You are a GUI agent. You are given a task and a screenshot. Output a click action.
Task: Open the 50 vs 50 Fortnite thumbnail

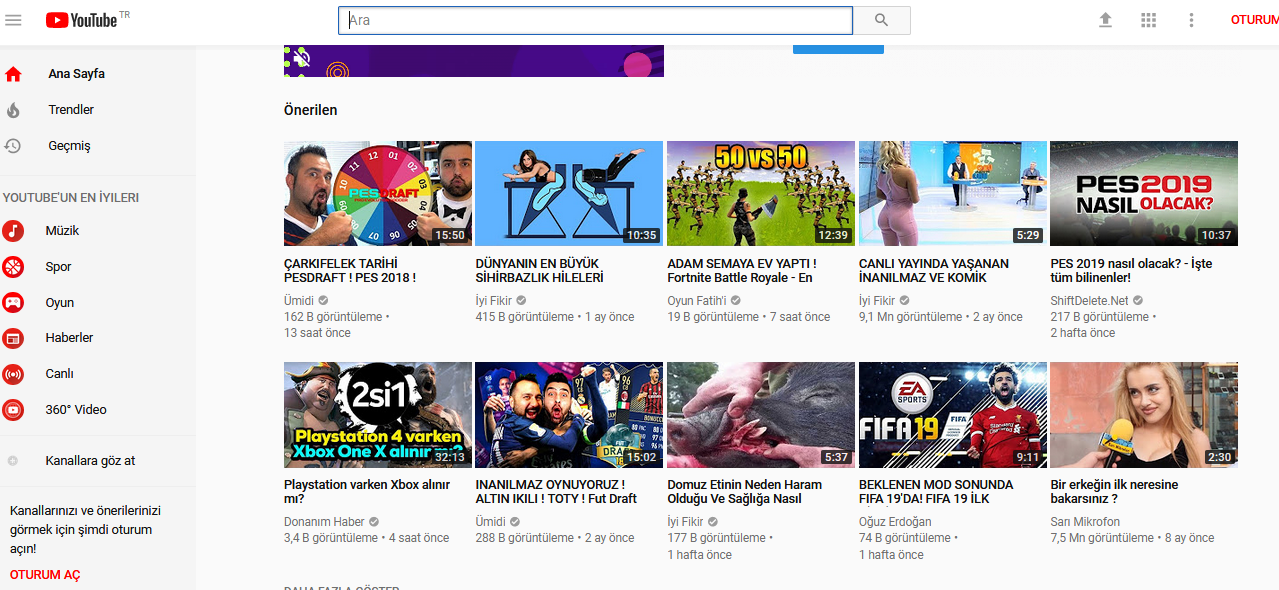pyautogui.click(x=761, y=193)
